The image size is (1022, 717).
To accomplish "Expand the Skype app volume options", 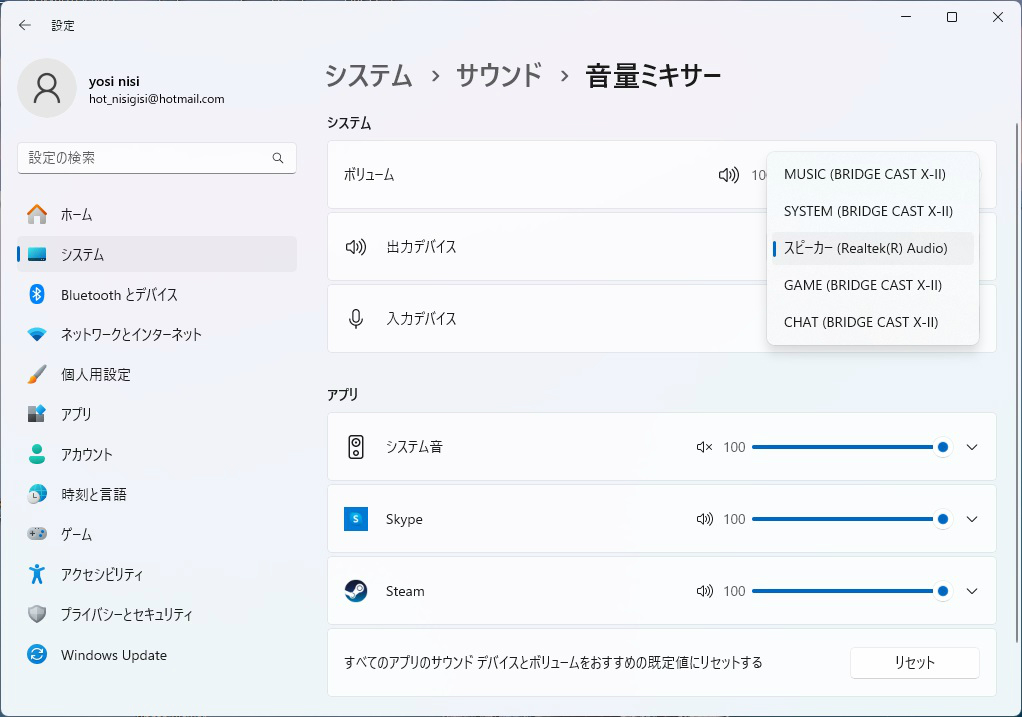I will click(972, 519).
